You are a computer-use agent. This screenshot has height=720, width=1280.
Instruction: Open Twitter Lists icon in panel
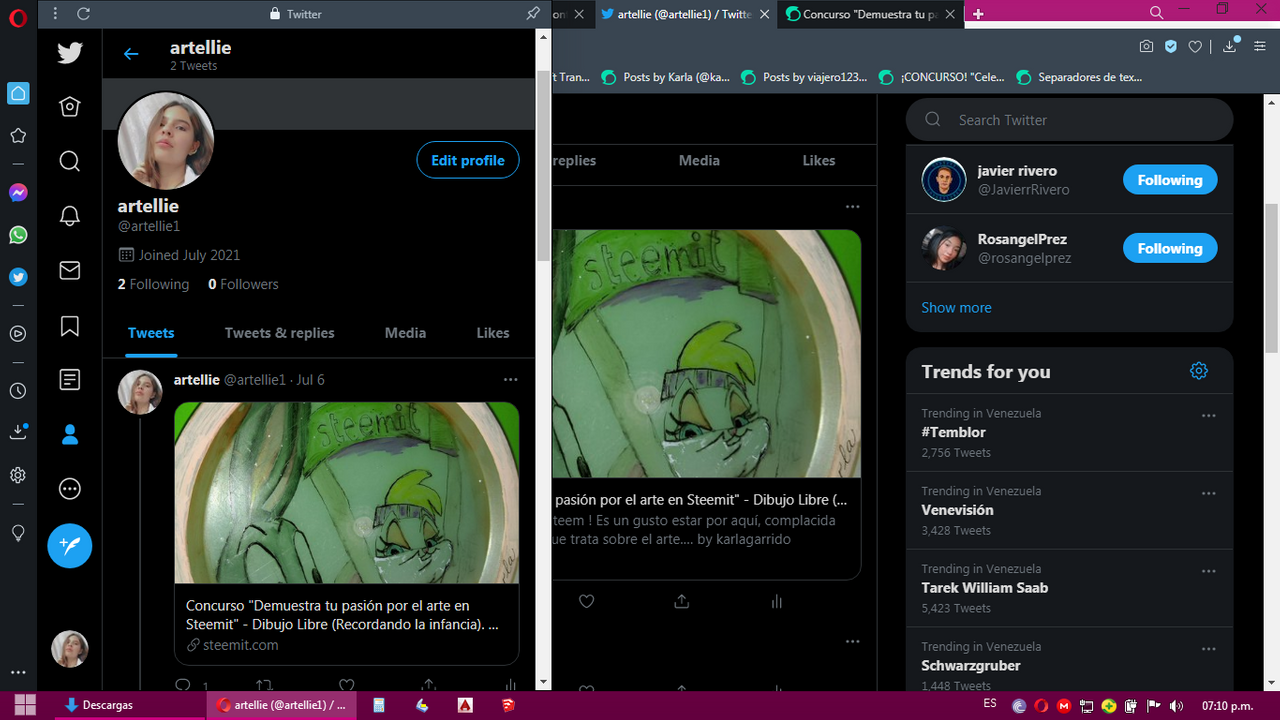tap(70, 380)
